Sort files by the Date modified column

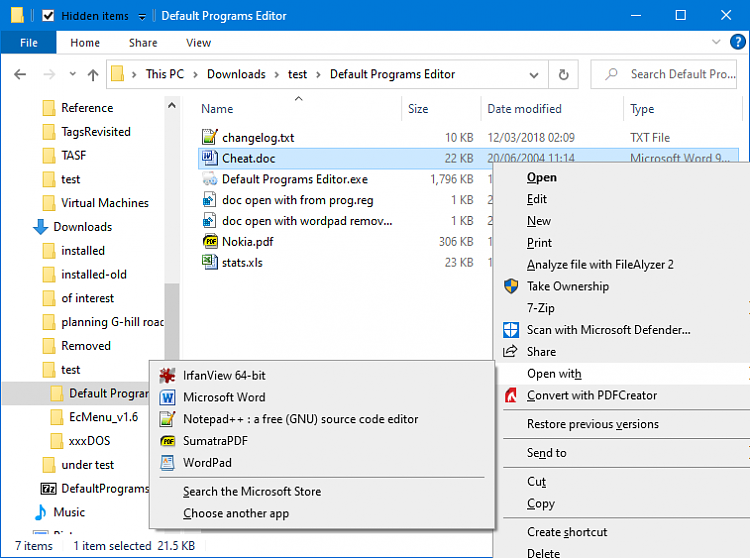click(x=524, y=109)
